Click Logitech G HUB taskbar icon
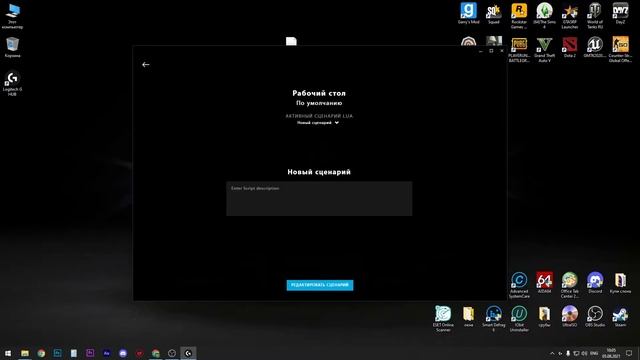This screenshot has height=360, width=640. (188, 353)
